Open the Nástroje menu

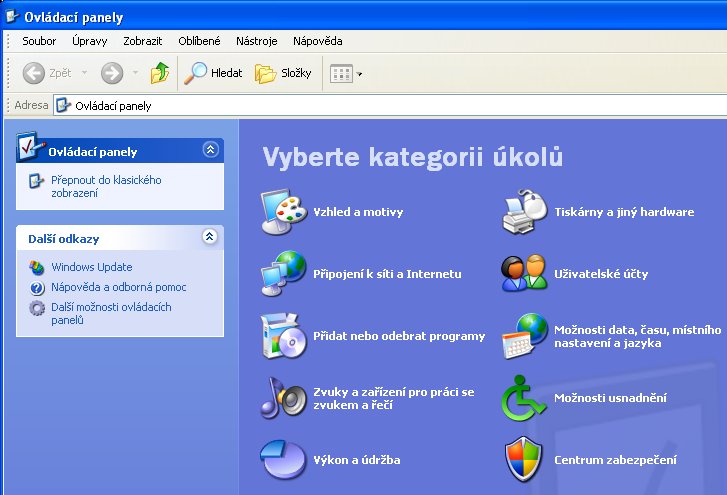tap(256, 41)
